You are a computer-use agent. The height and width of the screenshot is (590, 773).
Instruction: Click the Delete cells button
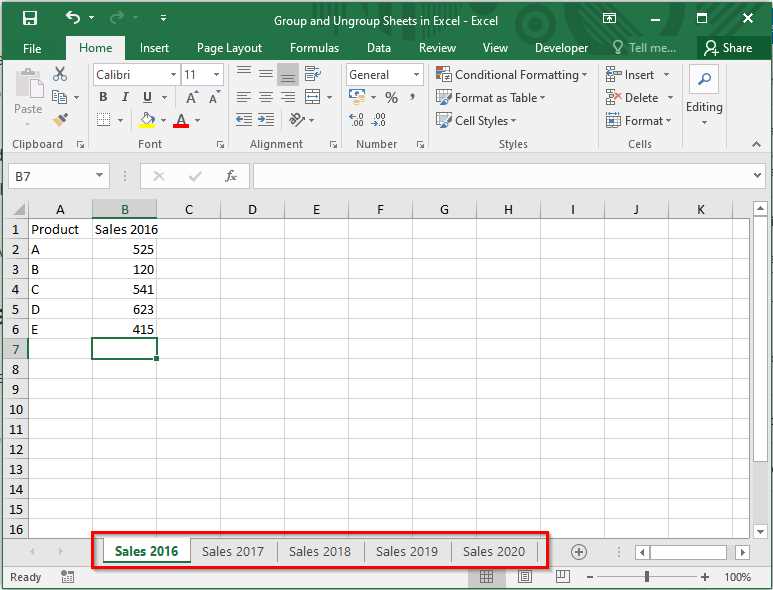click(632, 98)
